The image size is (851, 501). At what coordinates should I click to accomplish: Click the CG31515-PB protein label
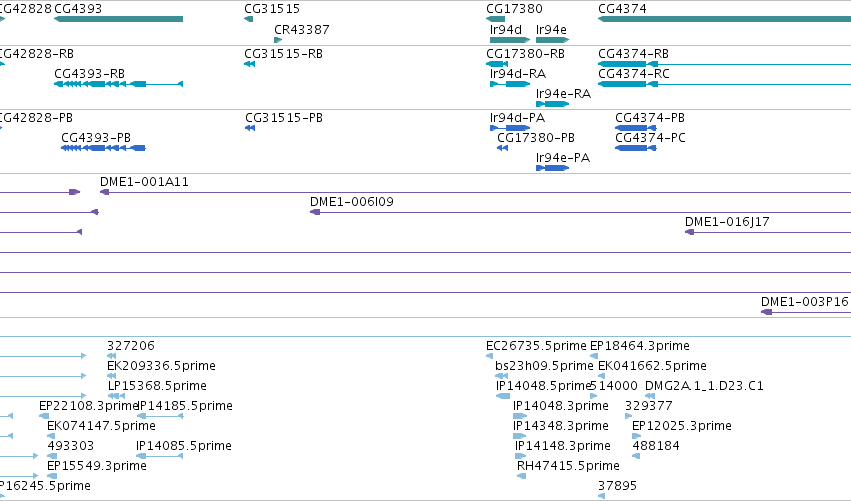(x=284, y=118)
